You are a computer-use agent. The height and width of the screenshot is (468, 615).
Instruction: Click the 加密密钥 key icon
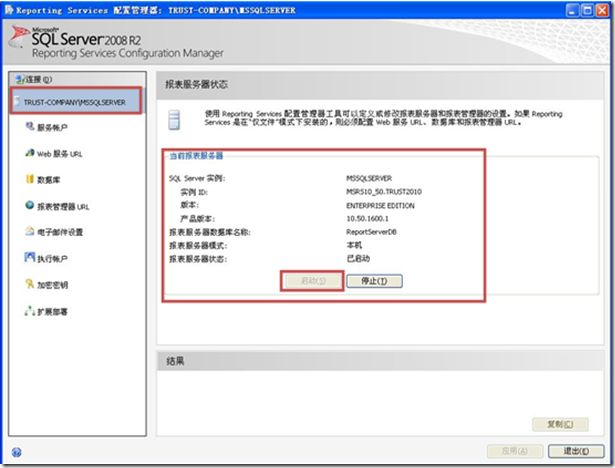(30, 284)
